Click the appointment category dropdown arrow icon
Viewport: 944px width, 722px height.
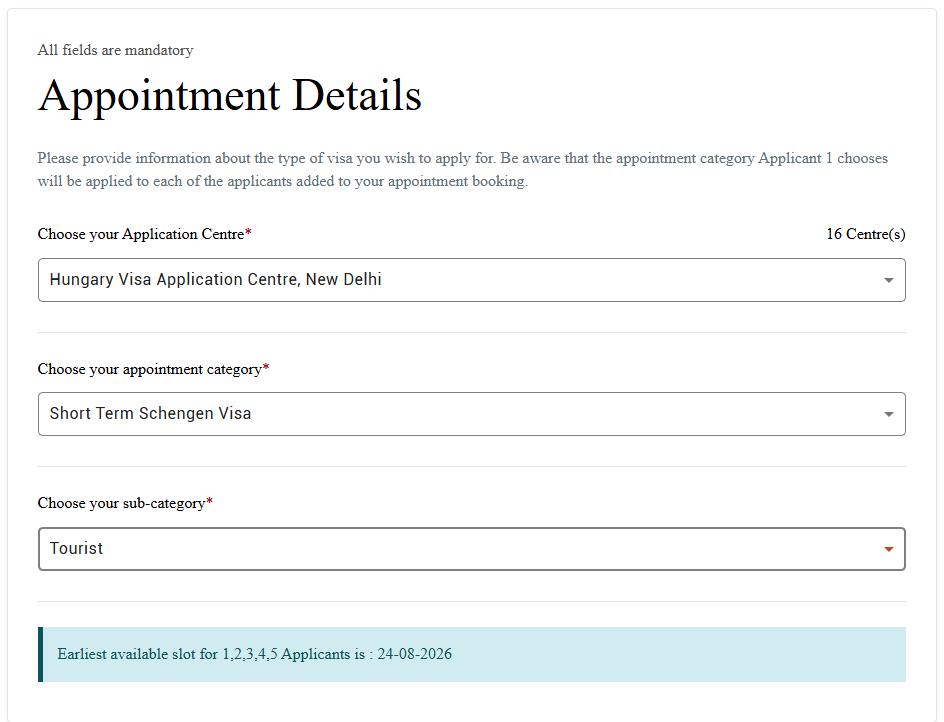[x=888, y=414]
